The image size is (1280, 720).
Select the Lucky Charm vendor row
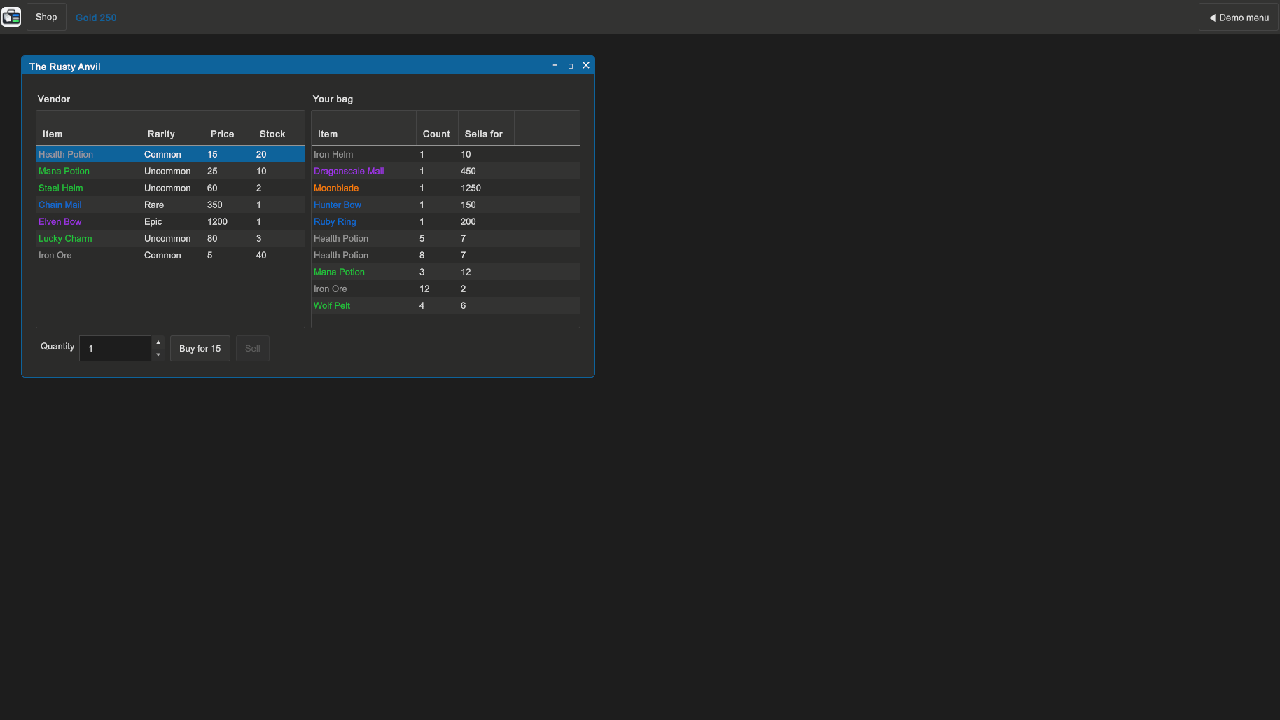[x=170, y=239]
